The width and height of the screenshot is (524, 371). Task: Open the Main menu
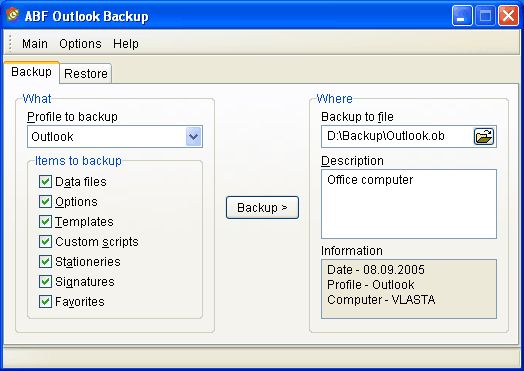click(x=35, y=43)
